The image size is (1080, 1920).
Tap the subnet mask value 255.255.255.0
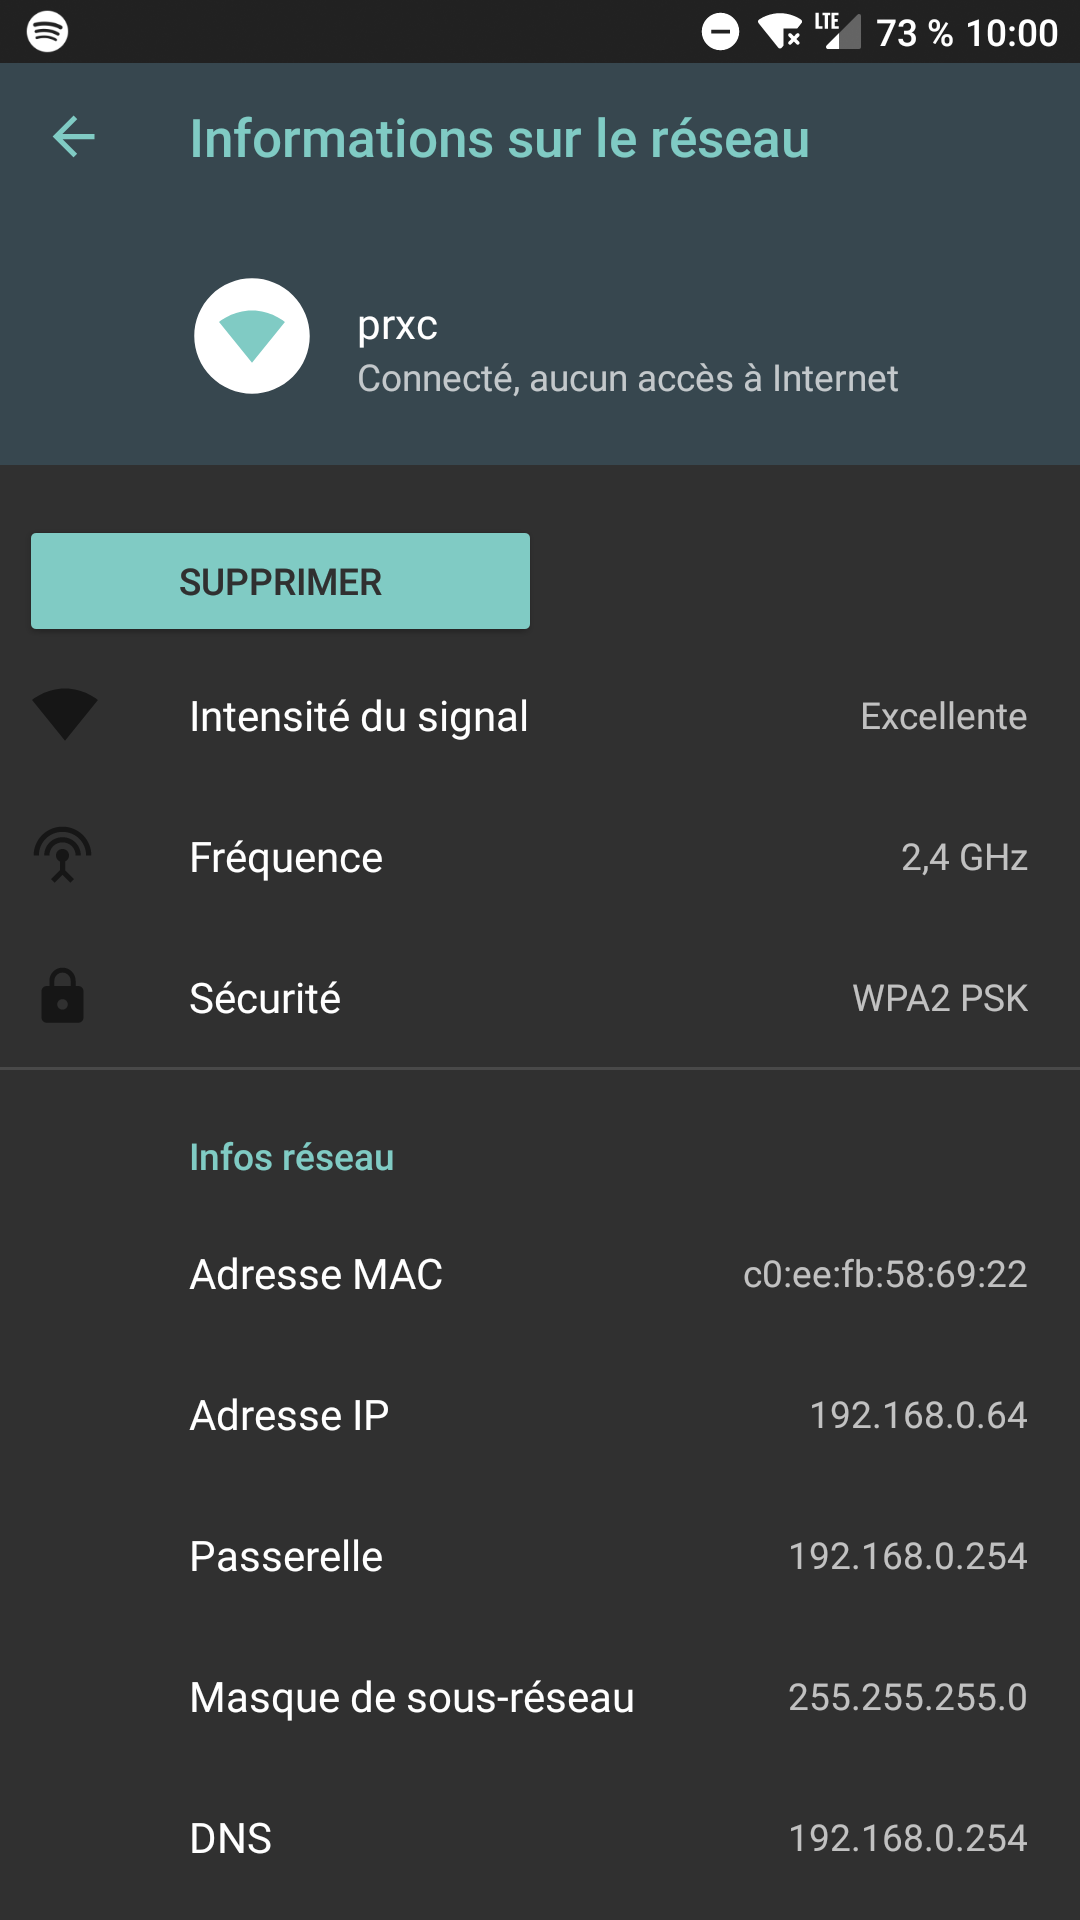click(907, 1697)
